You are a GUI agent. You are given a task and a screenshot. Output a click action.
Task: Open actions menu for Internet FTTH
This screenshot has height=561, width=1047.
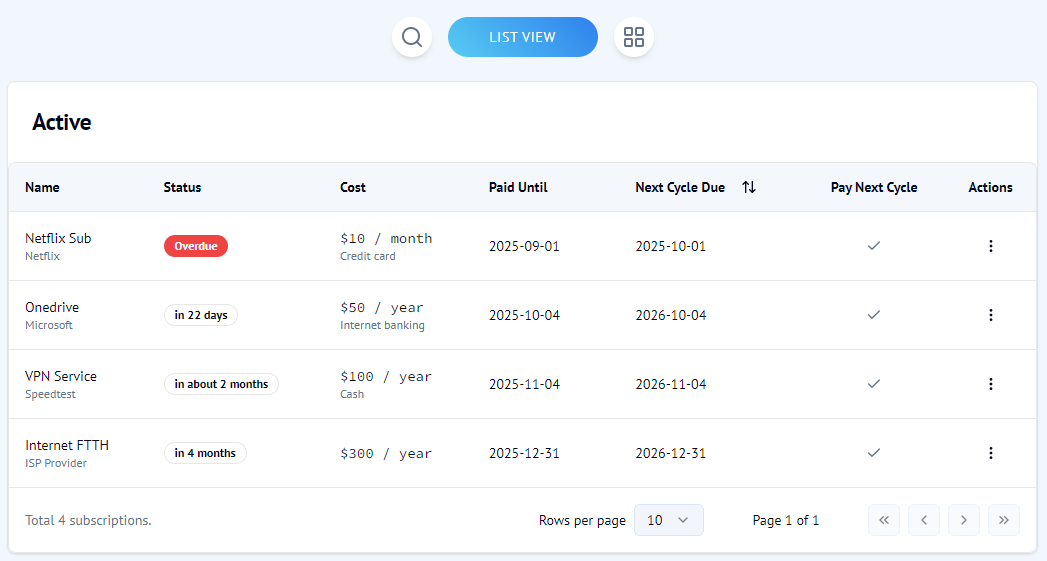[x=990, y=453]
